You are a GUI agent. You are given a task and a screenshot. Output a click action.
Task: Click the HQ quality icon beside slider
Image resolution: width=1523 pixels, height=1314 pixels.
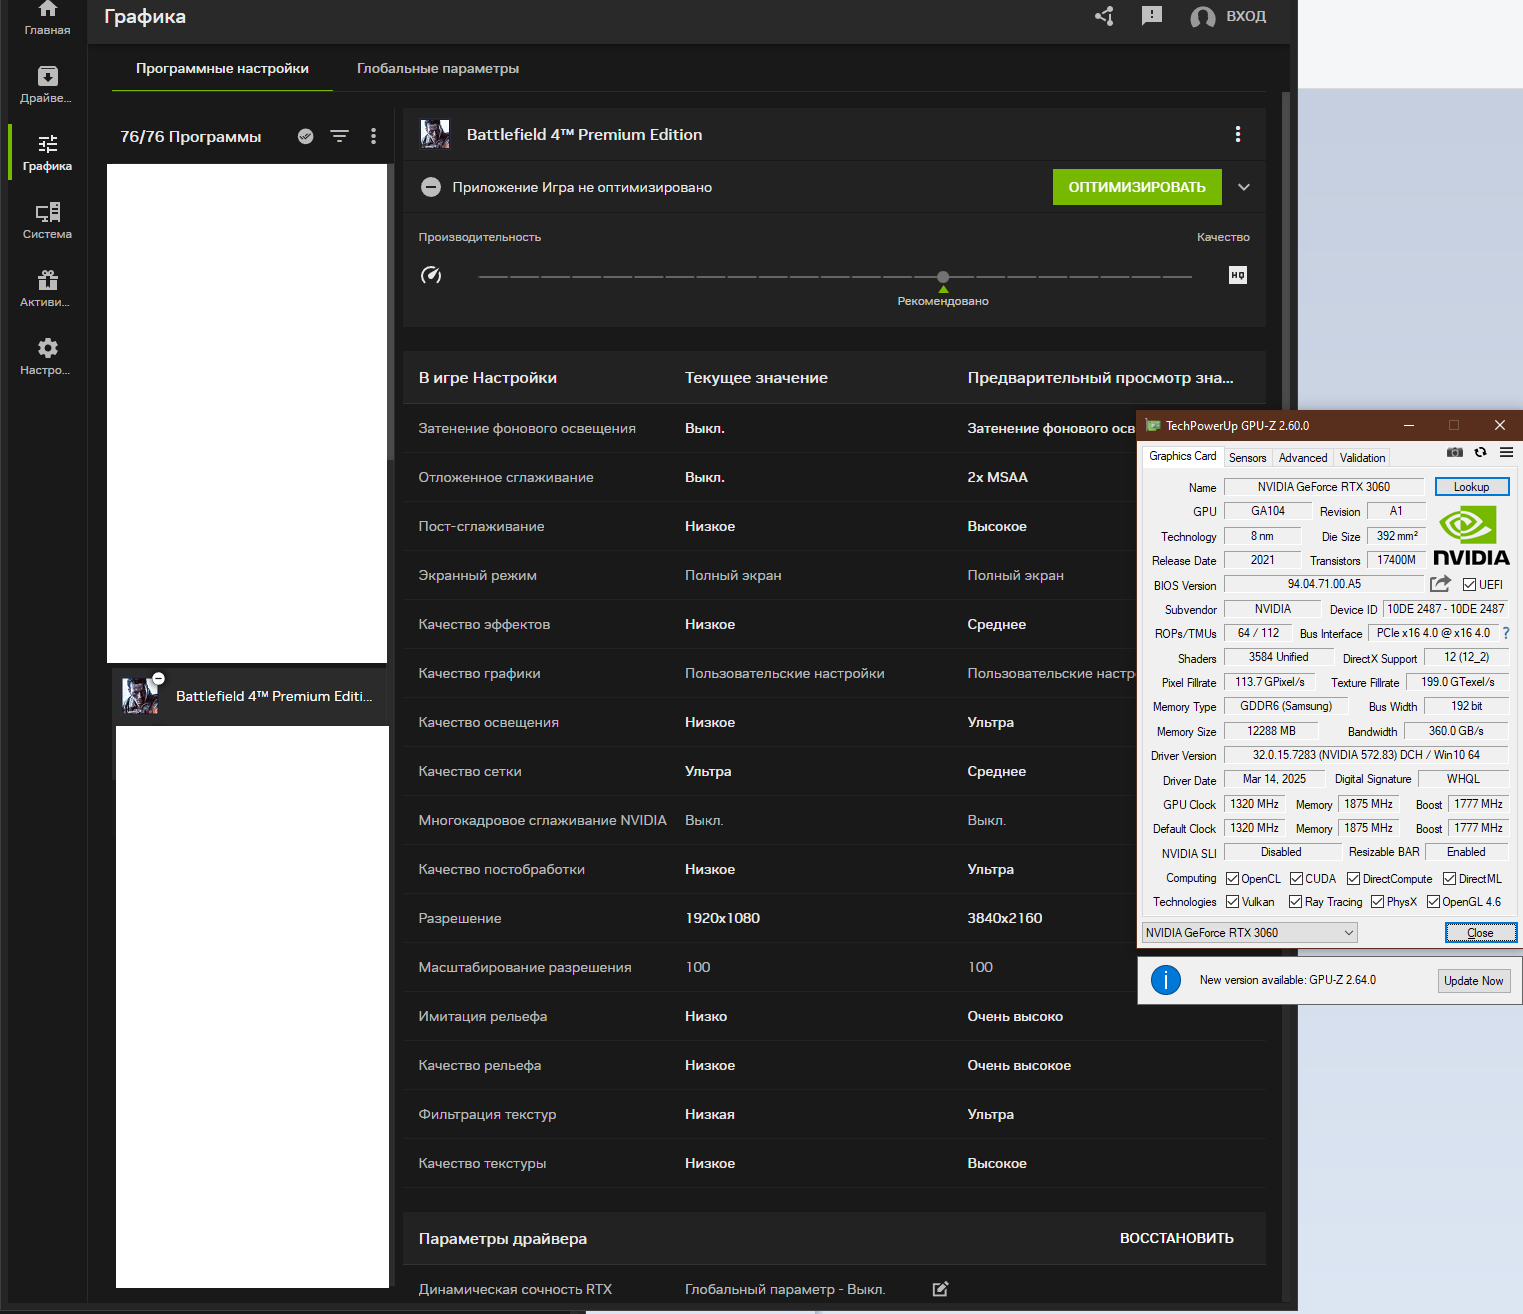coord(1238,275)
